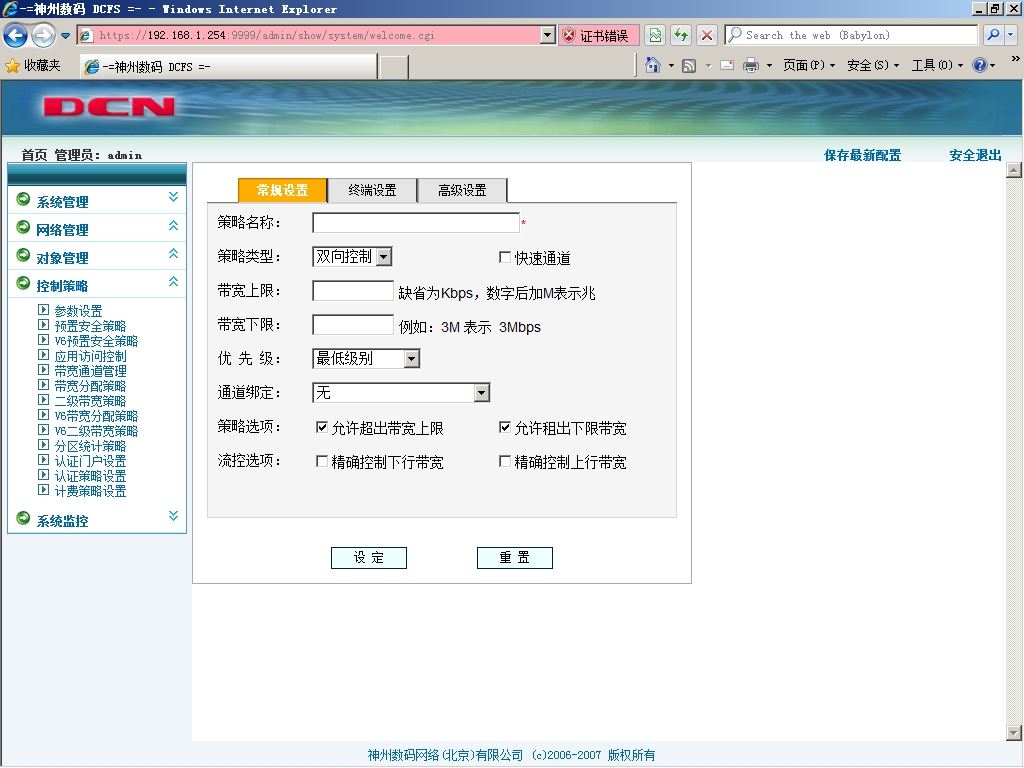The height and width of the screenshot is (768, 1024).
Task: Uncheck 允许超出带宽上限 checkbox
Action: pos(322,427)
